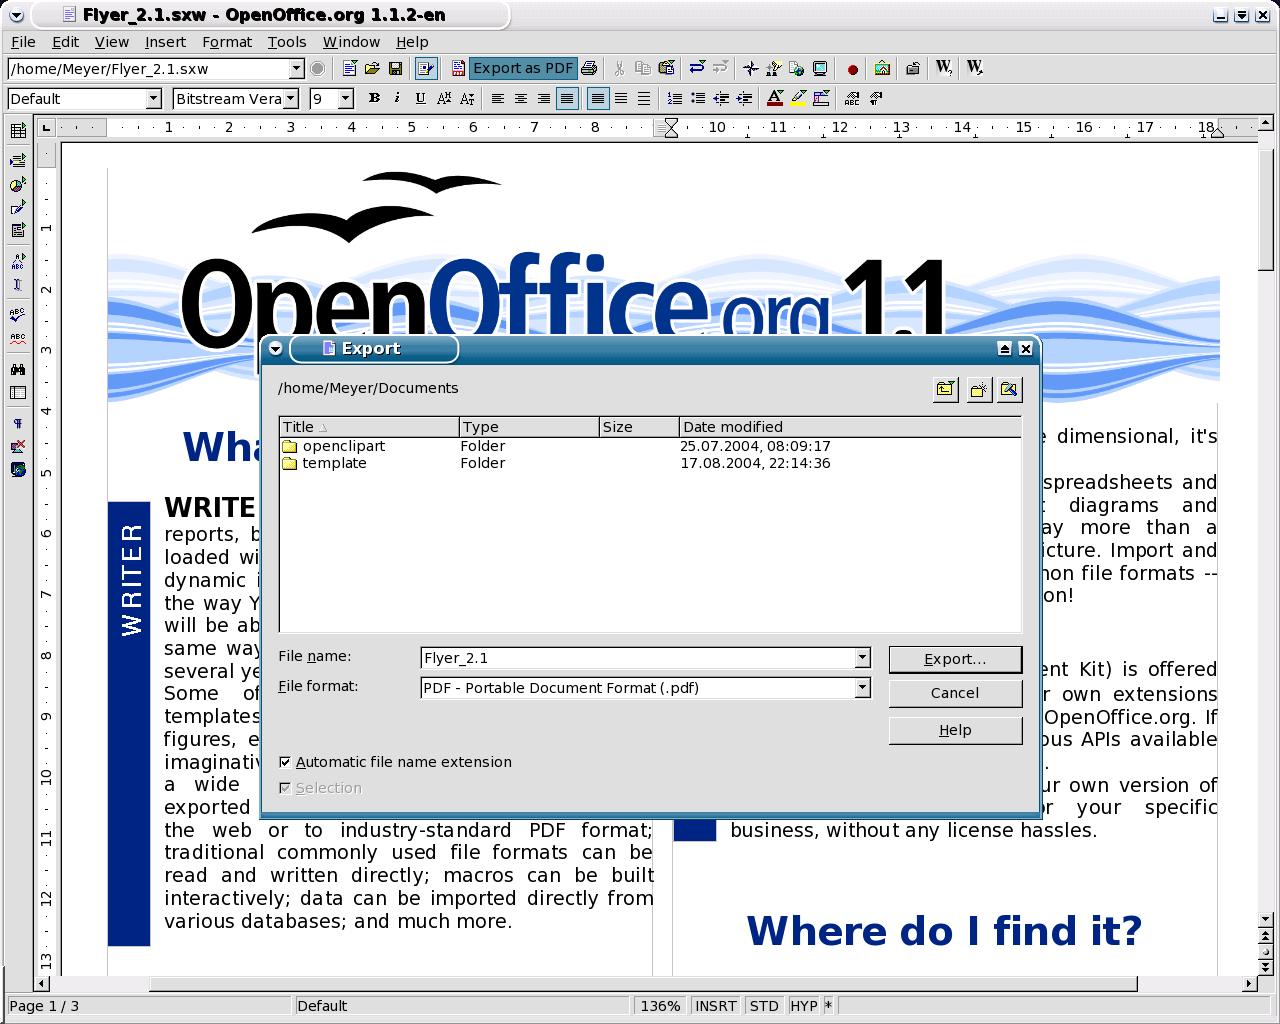Print the document with the printer icon
Viewport: 1280px width, 1024px height.
coord(588,68)
